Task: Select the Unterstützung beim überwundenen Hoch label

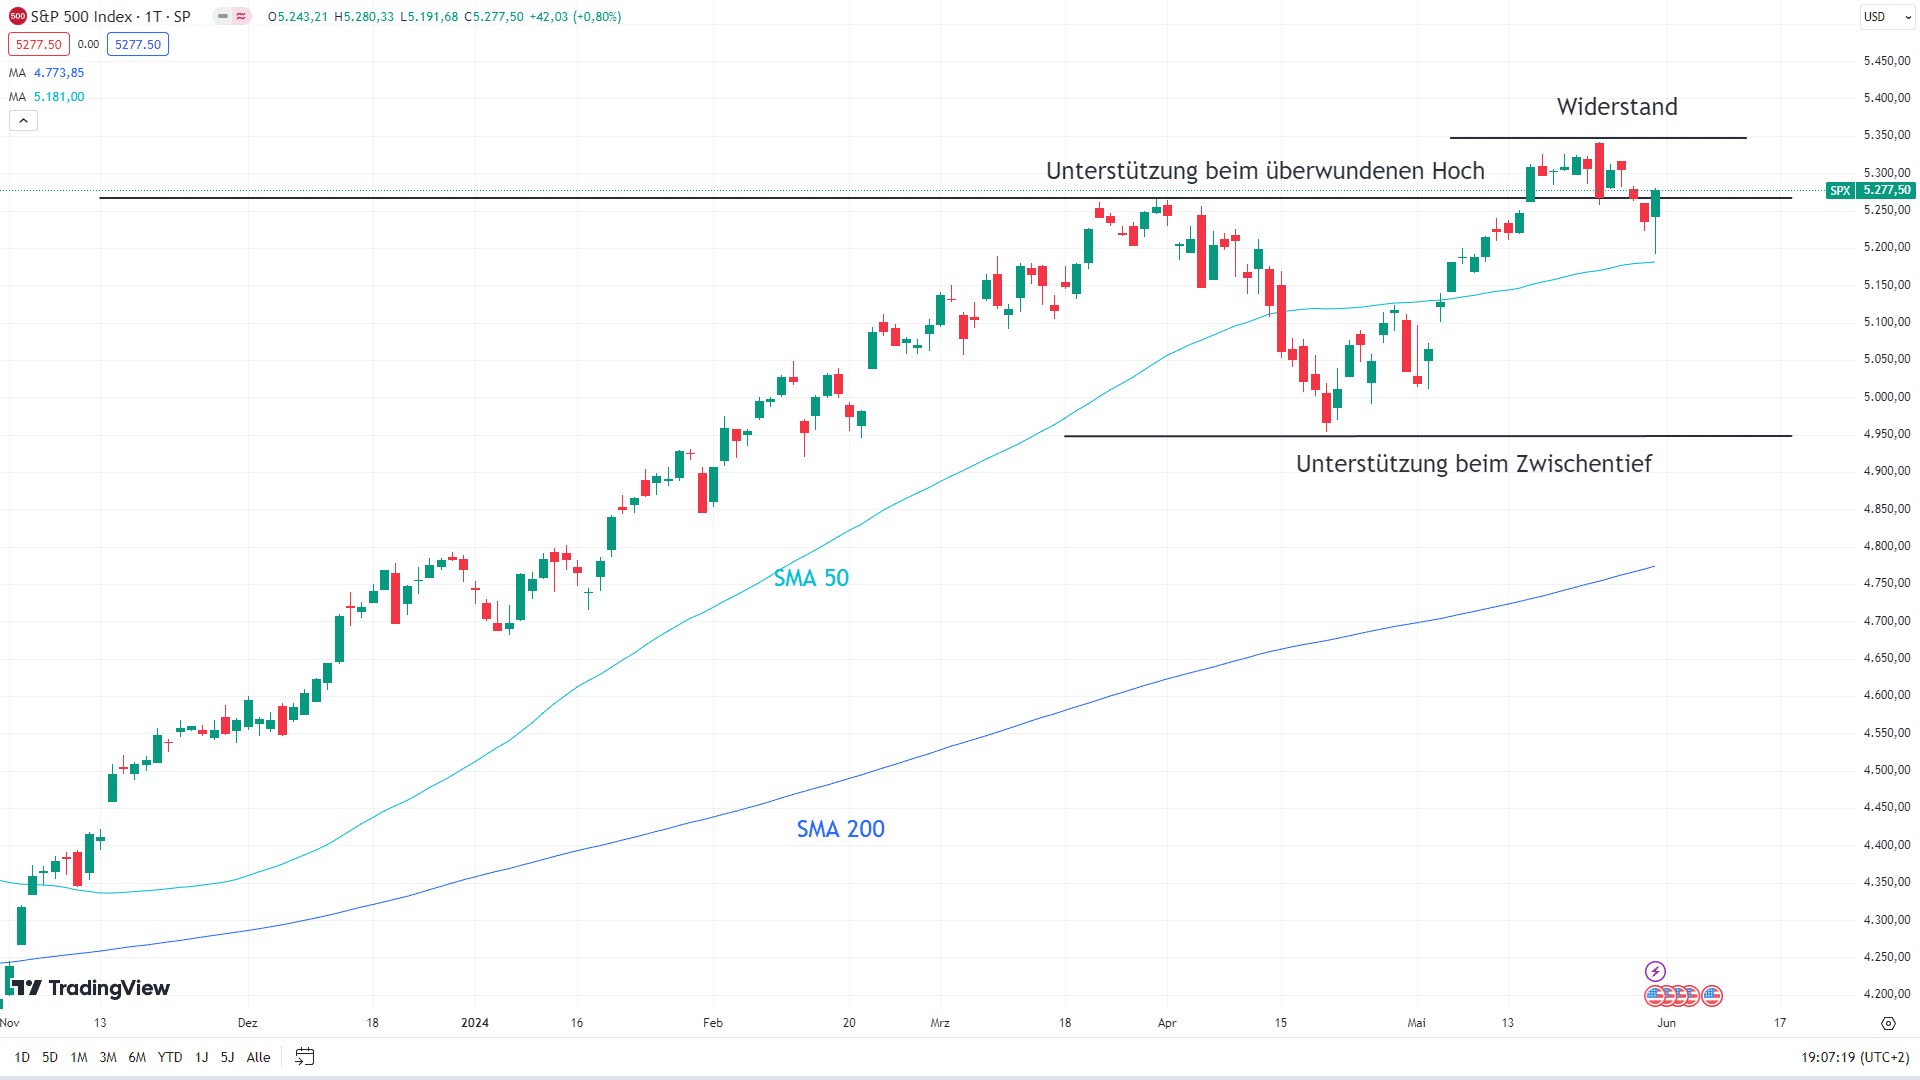Action: pyautogui.click(x=1265, y=171)
